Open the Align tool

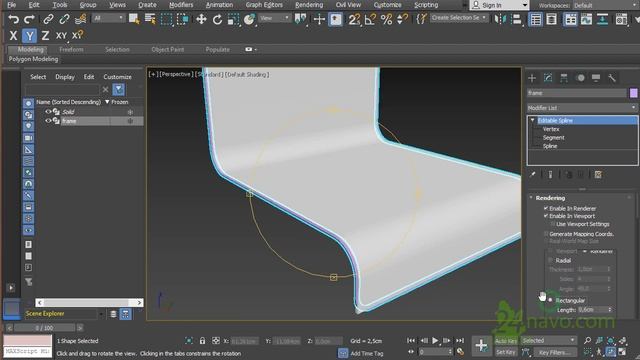point(516,19)
